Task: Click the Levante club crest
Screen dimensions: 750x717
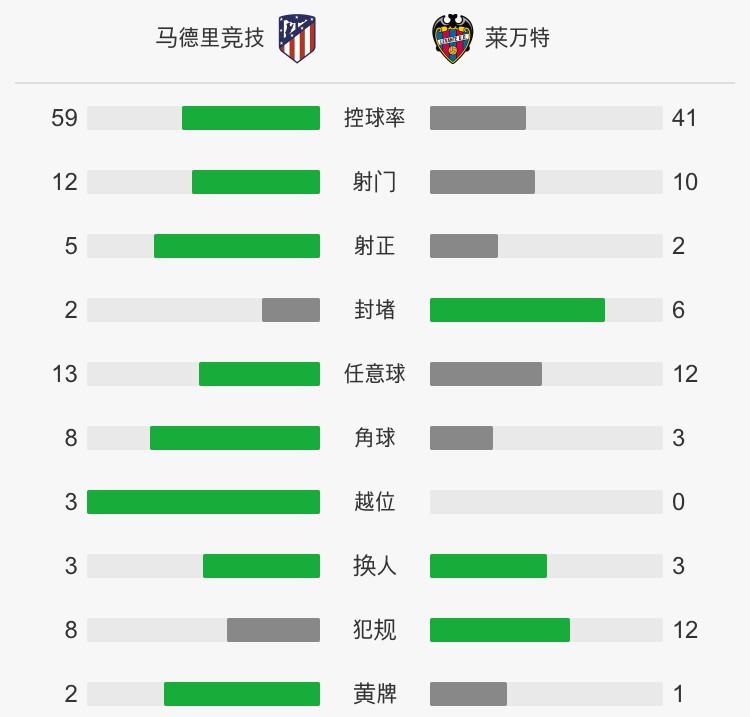Action: pos(452,39)
